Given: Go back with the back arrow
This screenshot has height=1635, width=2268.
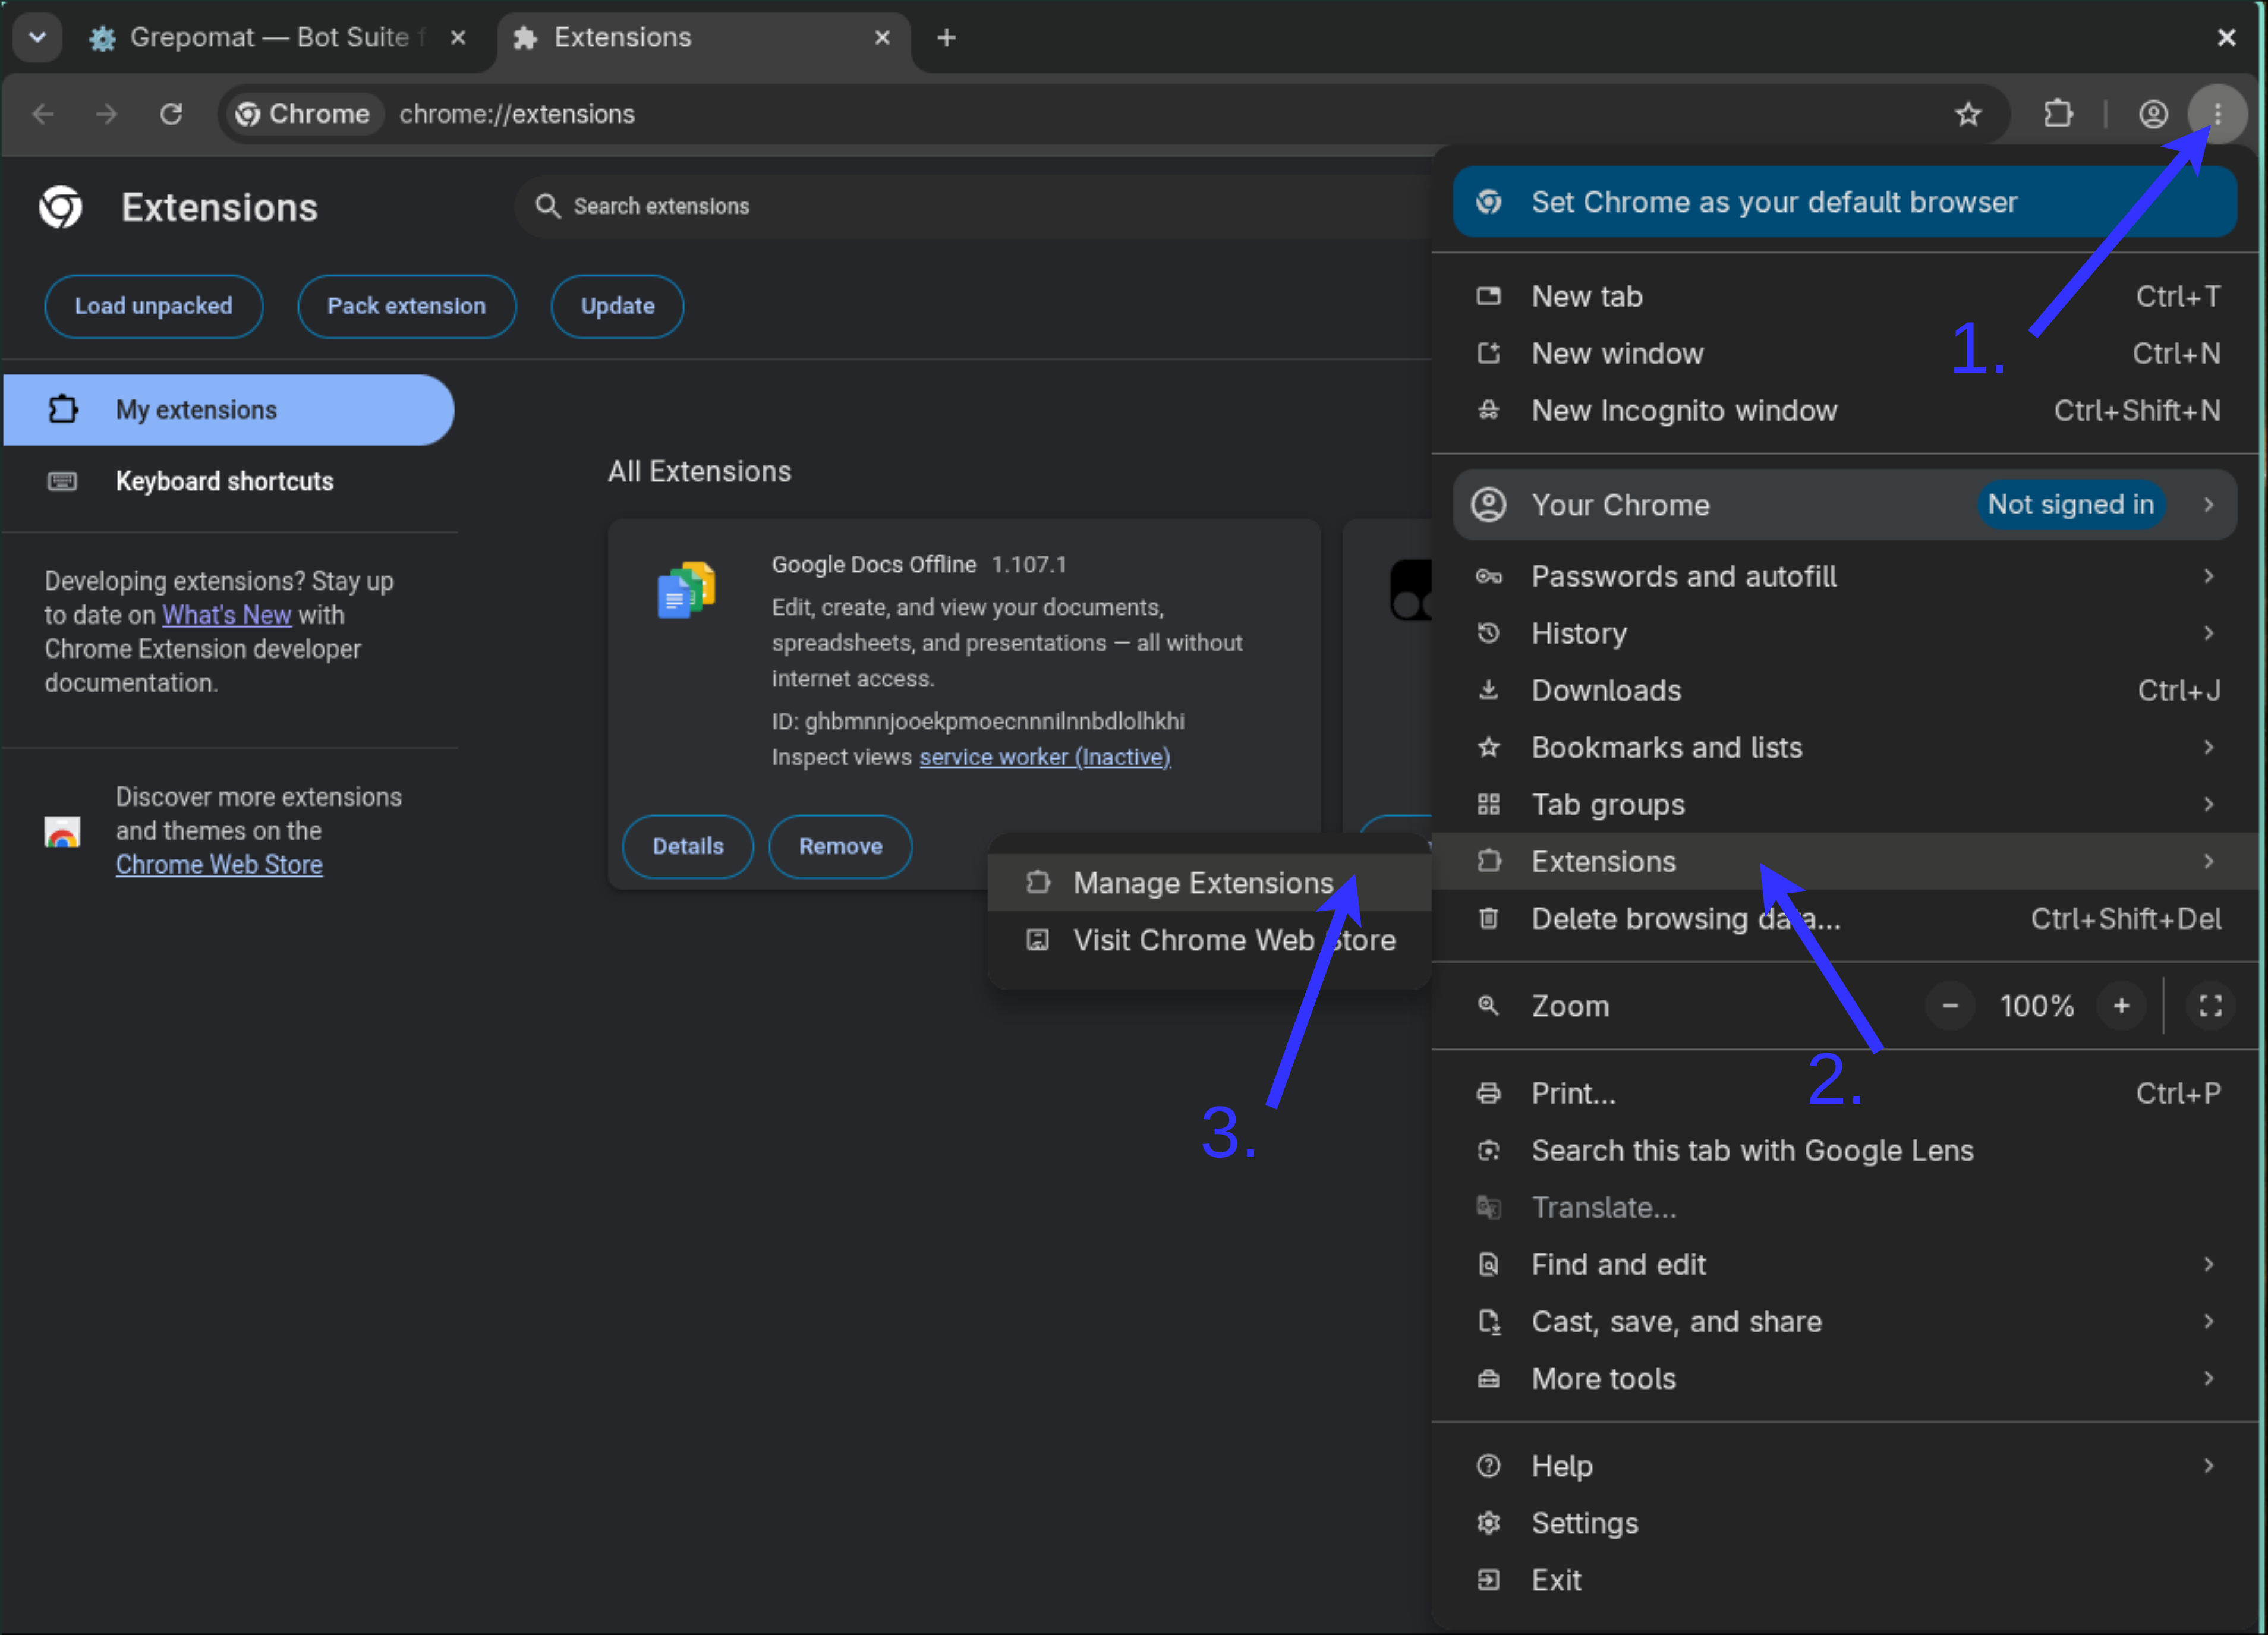Looking at the screenshot, I should (x=43, y=114).
